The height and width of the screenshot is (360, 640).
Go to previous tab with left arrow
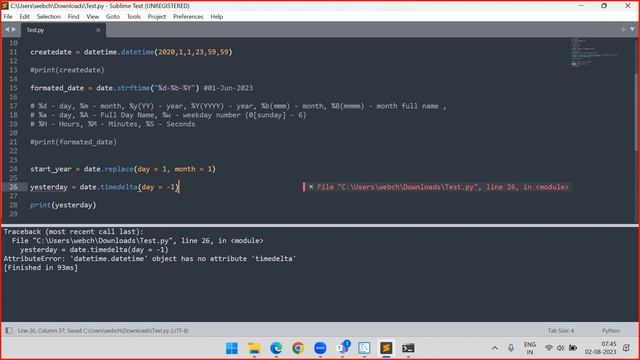(x=7, y=29)
